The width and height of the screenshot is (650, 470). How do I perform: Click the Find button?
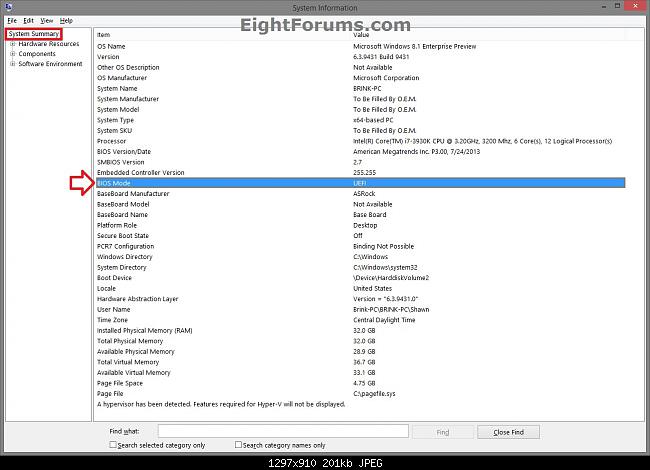click(443, 432)
